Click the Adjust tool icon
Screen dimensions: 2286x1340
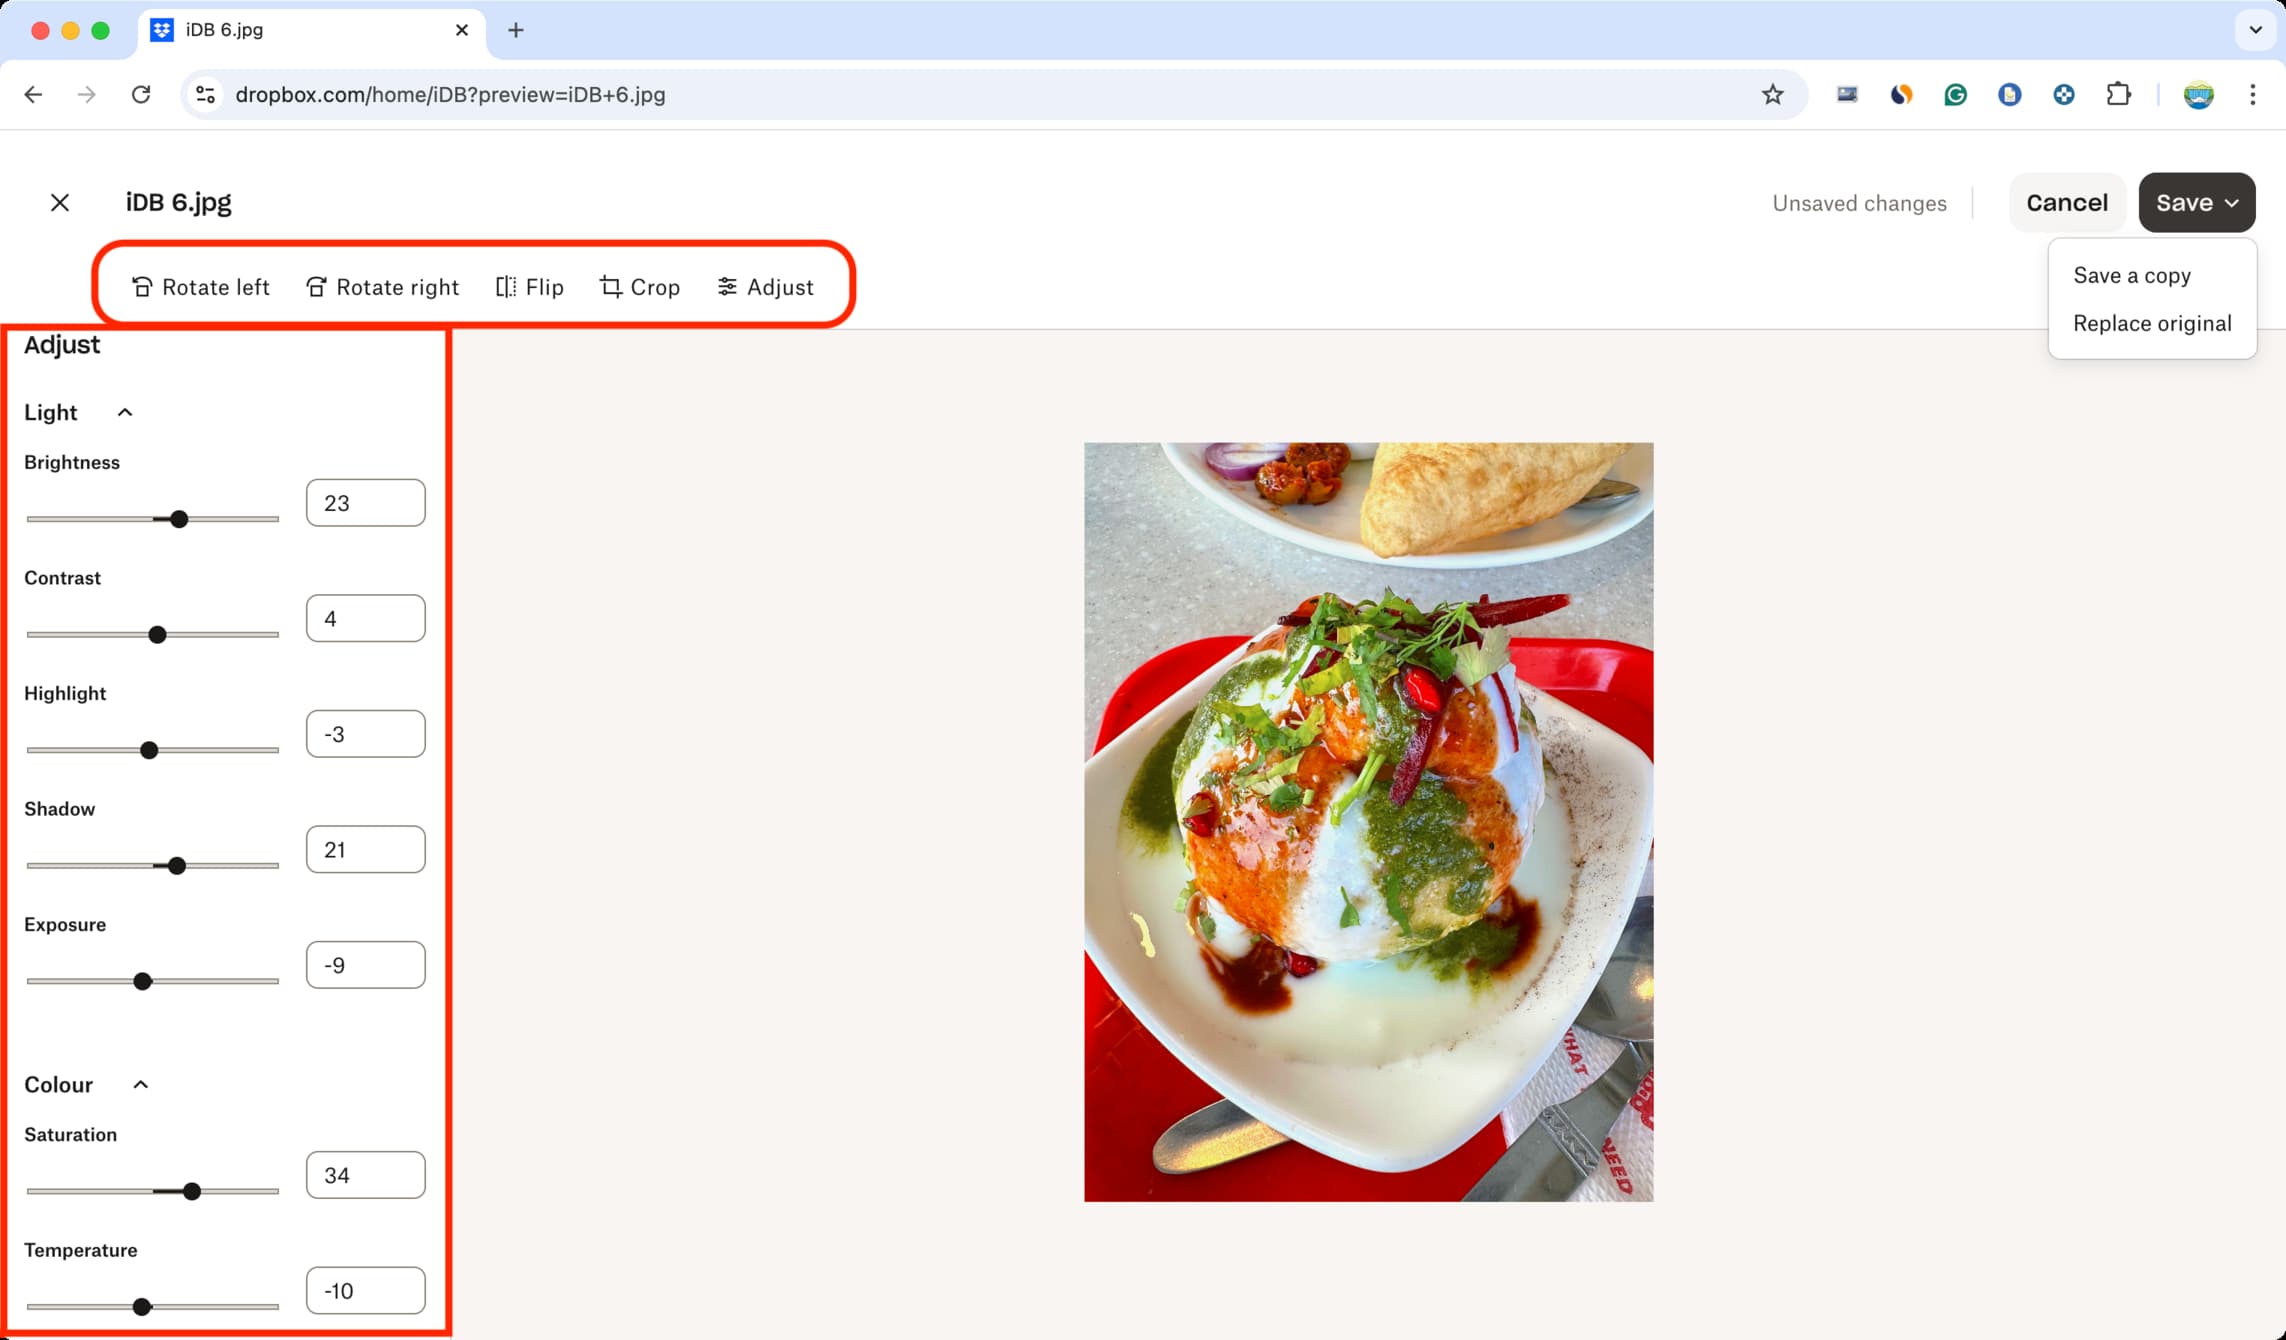726,286
